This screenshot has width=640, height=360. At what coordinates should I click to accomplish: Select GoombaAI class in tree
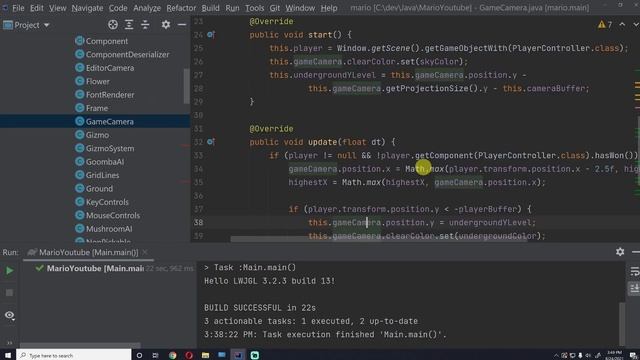(x=100, y=162)
